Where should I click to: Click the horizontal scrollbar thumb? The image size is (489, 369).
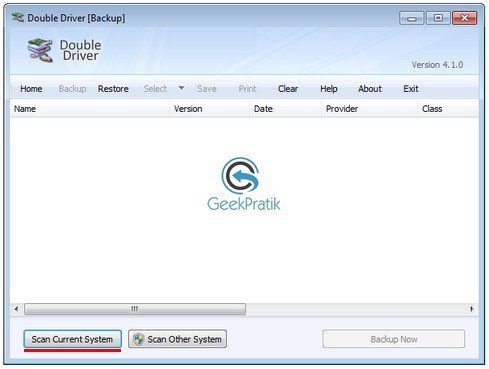(135, 309)
